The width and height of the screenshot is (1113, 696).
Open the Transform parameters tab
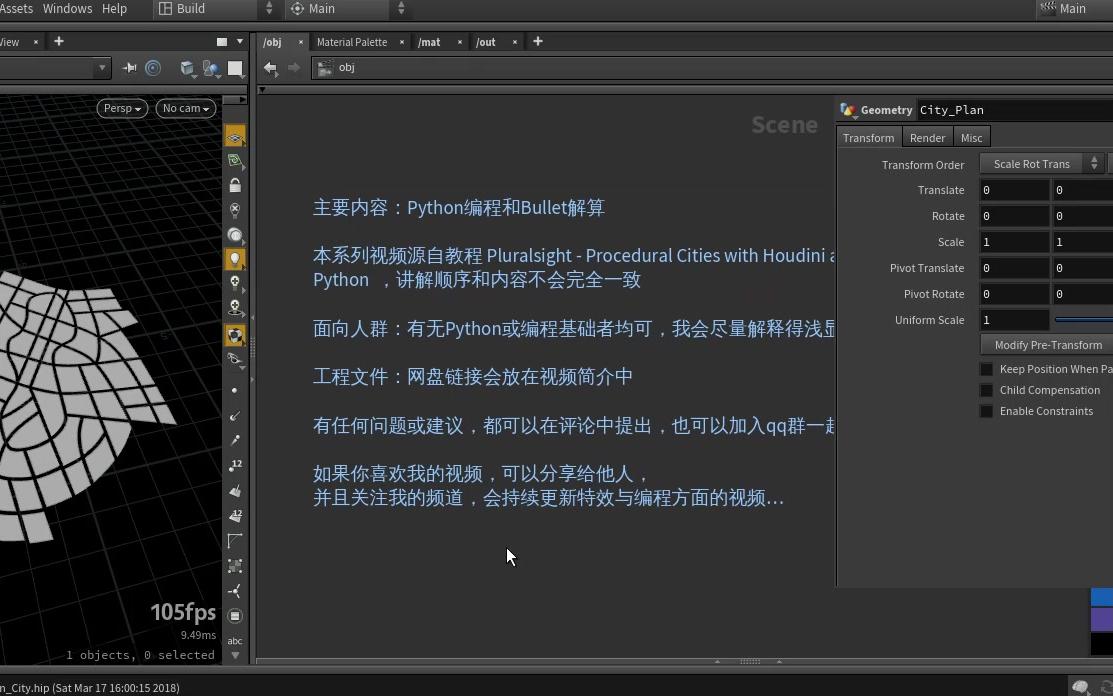tap(869, 138)
